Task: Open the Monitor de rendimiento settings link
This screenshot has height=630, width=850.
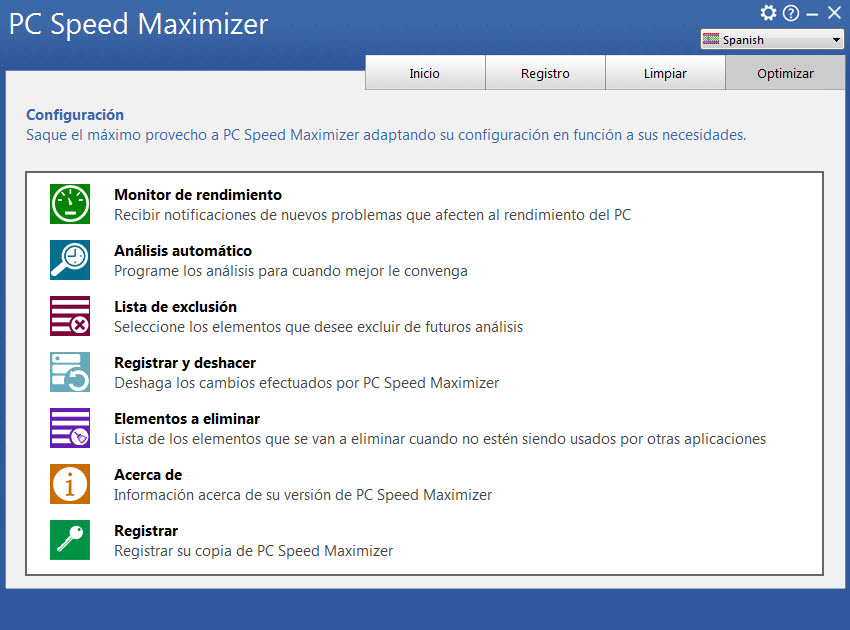Action: [198, 195]
